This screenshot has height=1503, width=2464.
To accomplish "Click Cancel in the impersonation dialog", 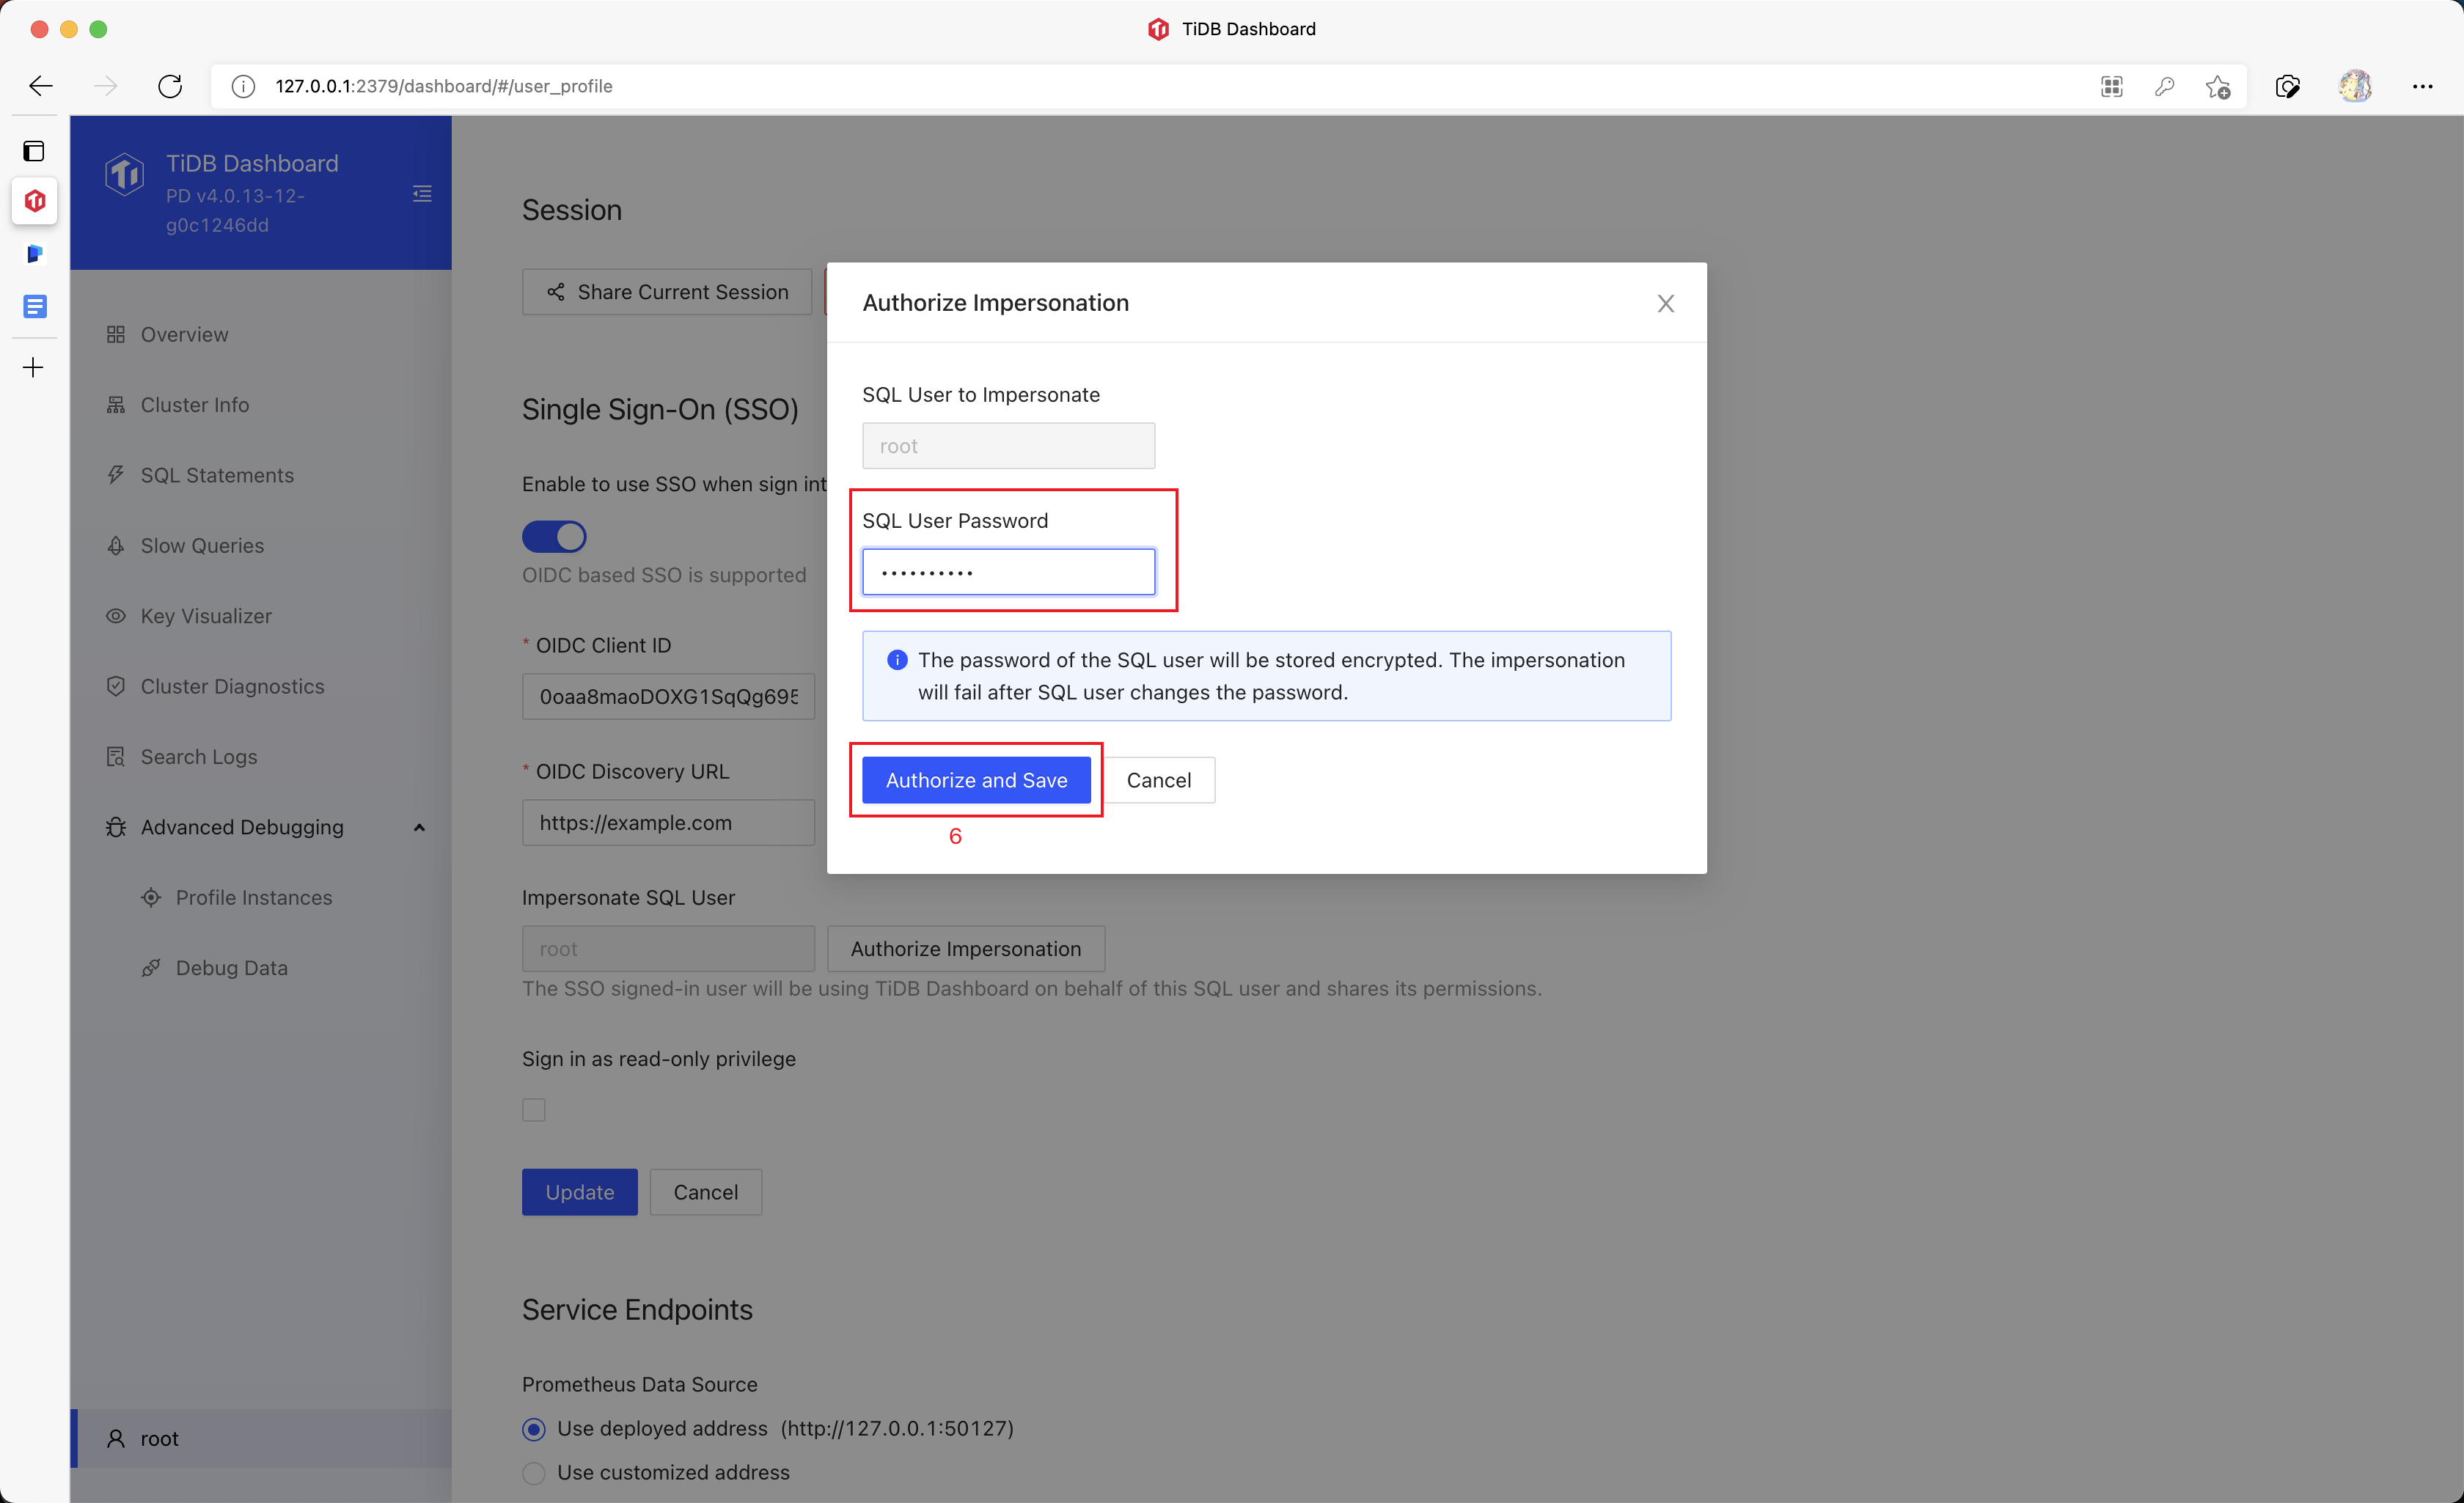I will (1158, 780).
